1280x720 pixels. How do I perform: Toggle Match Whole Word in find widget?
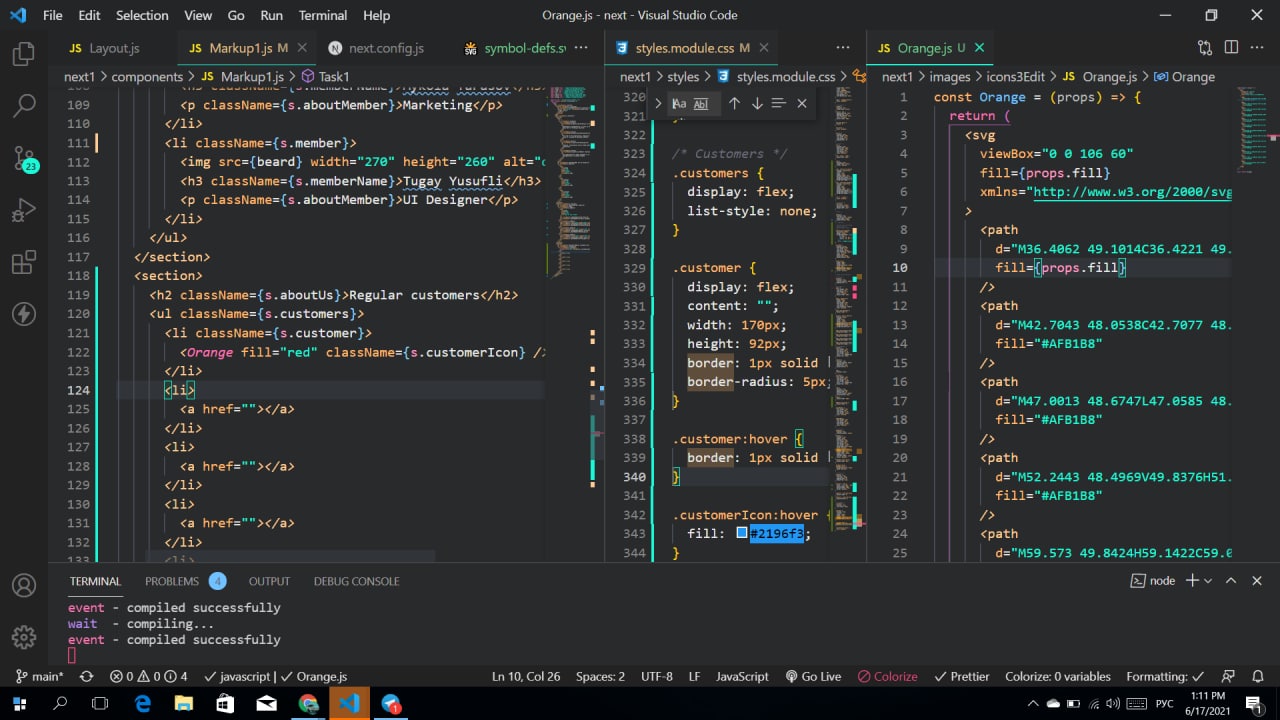point(701,103)
